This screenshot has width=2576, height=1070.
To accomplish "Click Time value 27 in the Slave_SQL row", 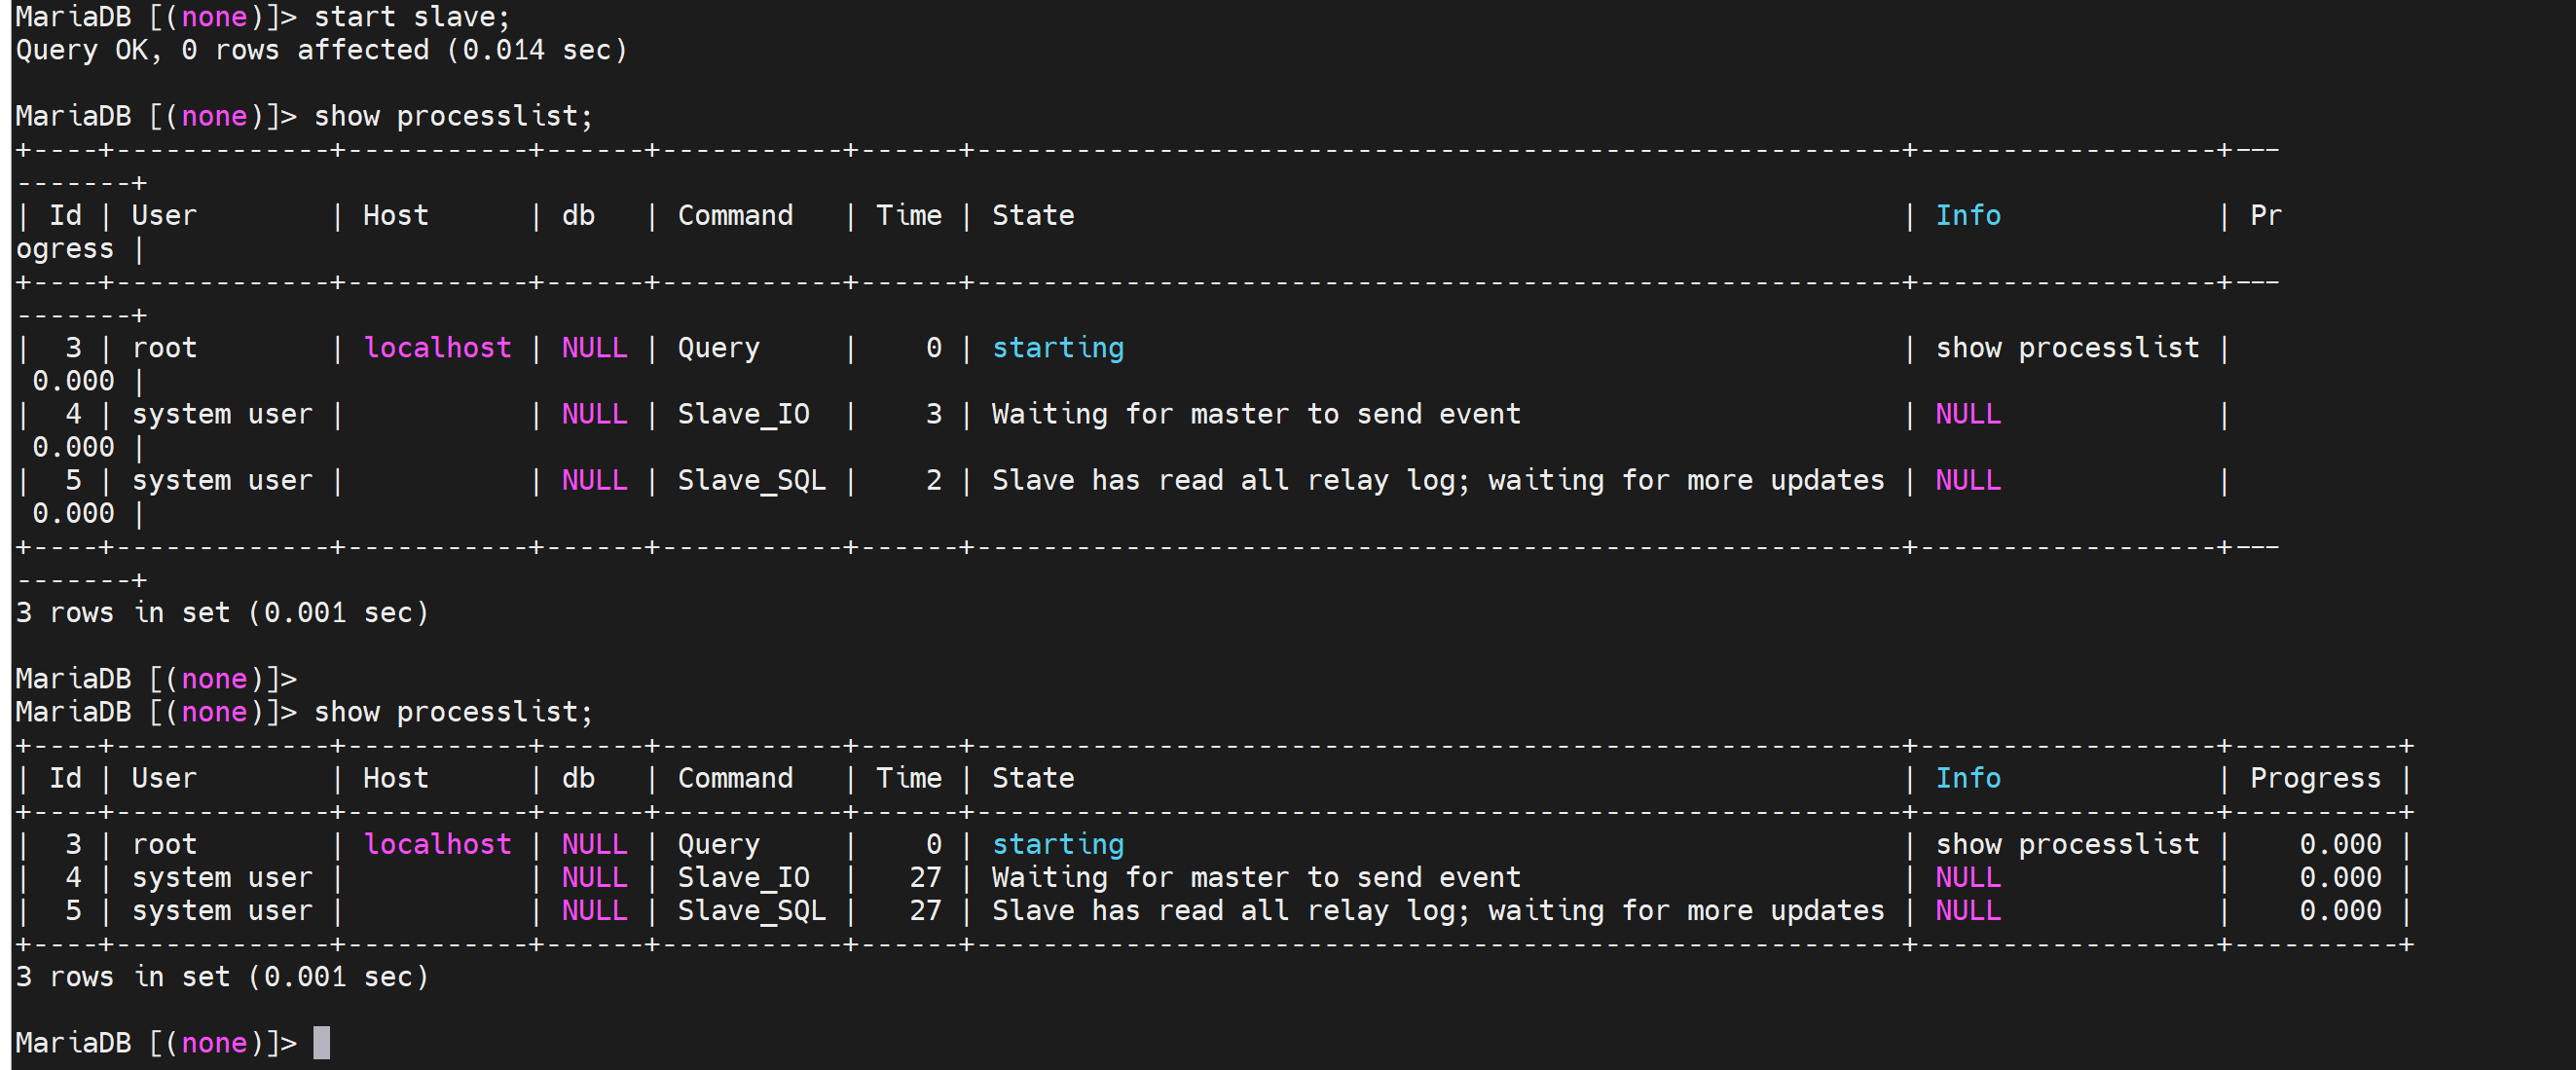I will pos(925,910).
